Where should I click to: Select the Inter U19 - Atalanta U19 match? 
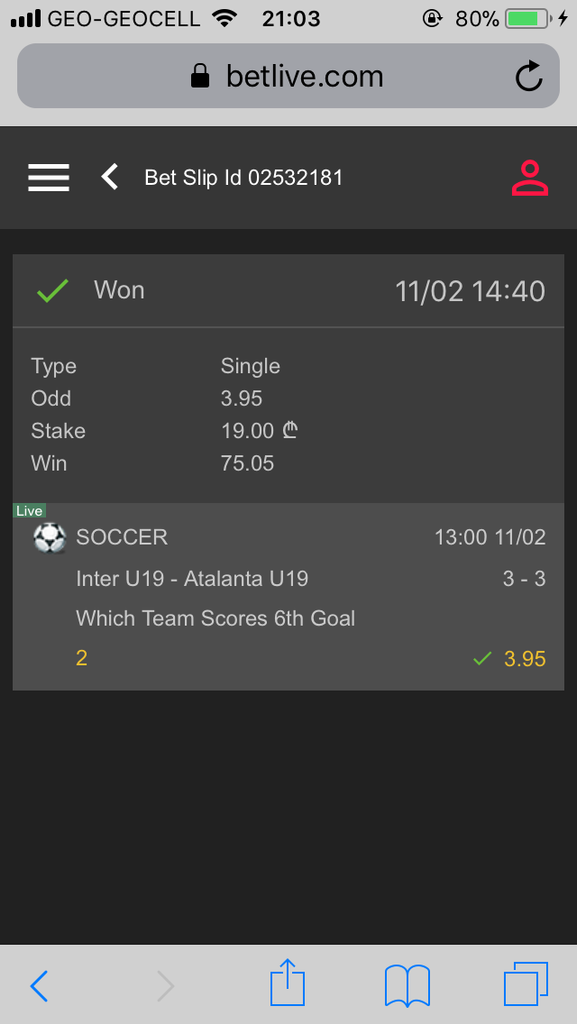192,579
